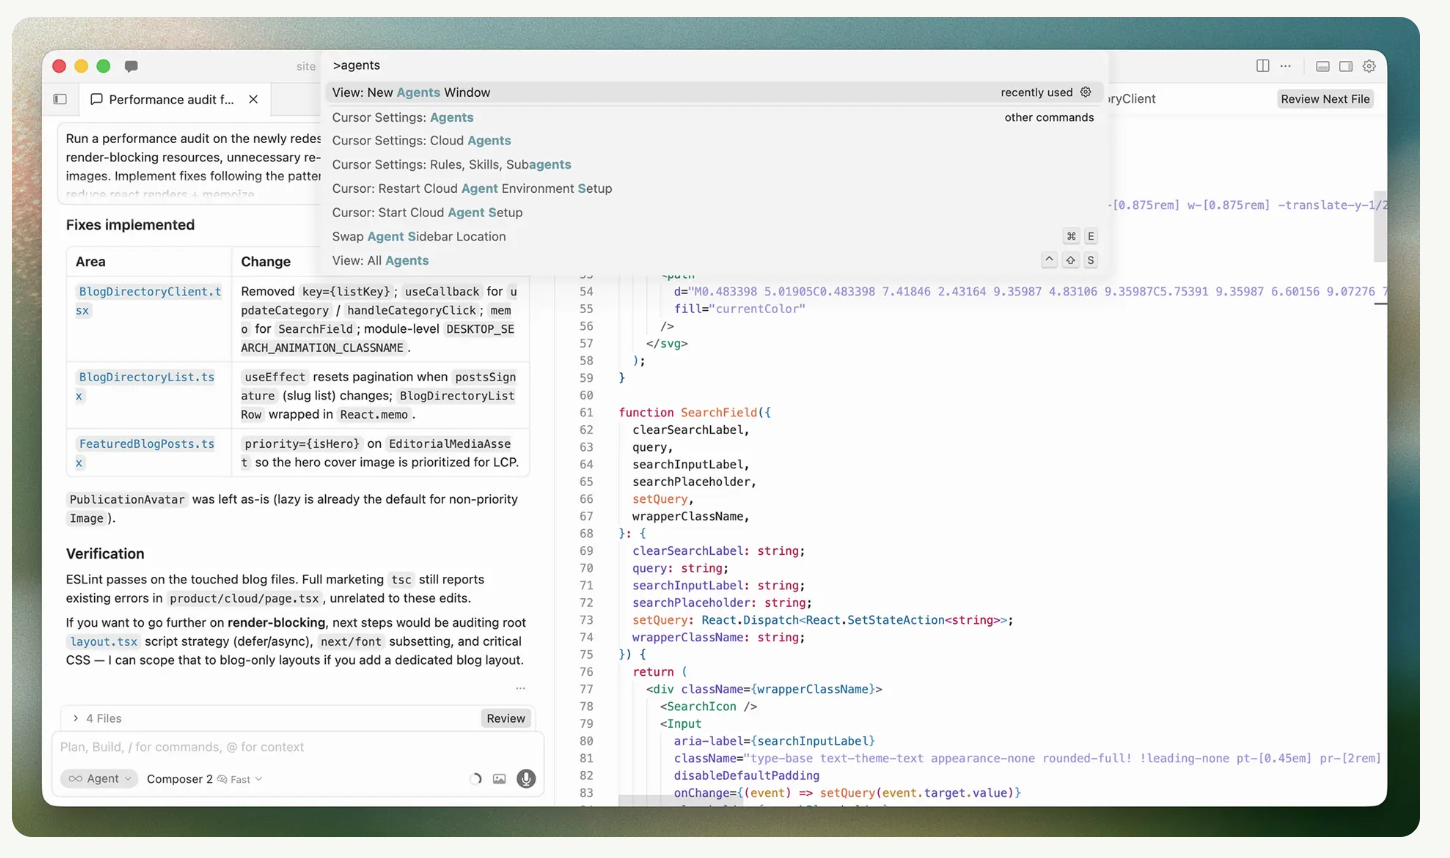Attach an image to the prompt

[x=499, y=779]
